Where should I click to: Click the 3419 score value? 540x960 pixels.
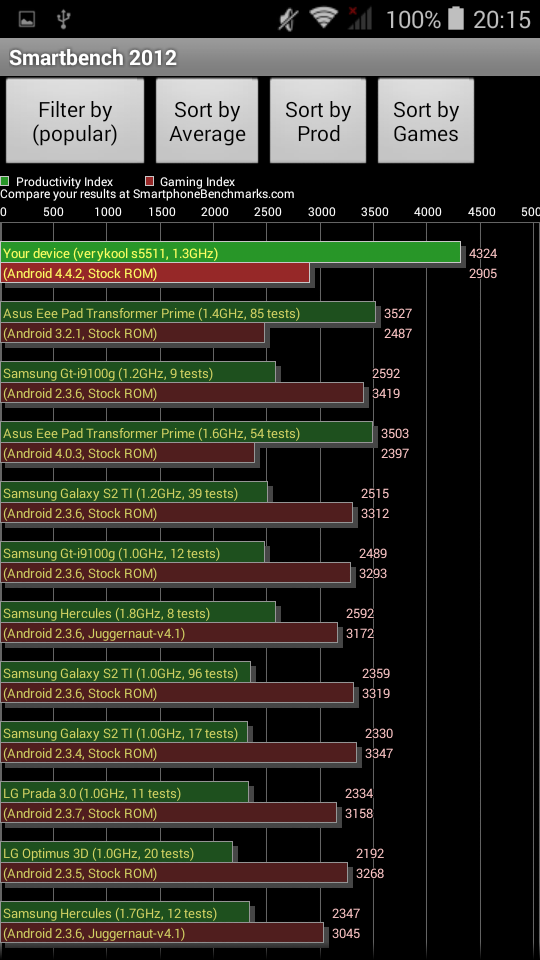386,394
